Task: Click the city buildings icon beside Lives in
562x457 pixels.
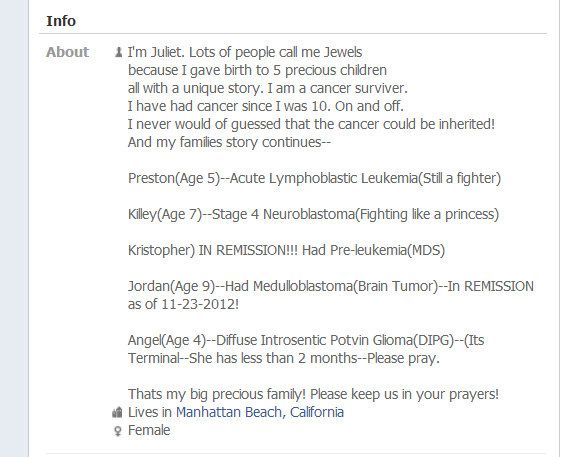Action: pyautogui.click(x=117, y=413)
